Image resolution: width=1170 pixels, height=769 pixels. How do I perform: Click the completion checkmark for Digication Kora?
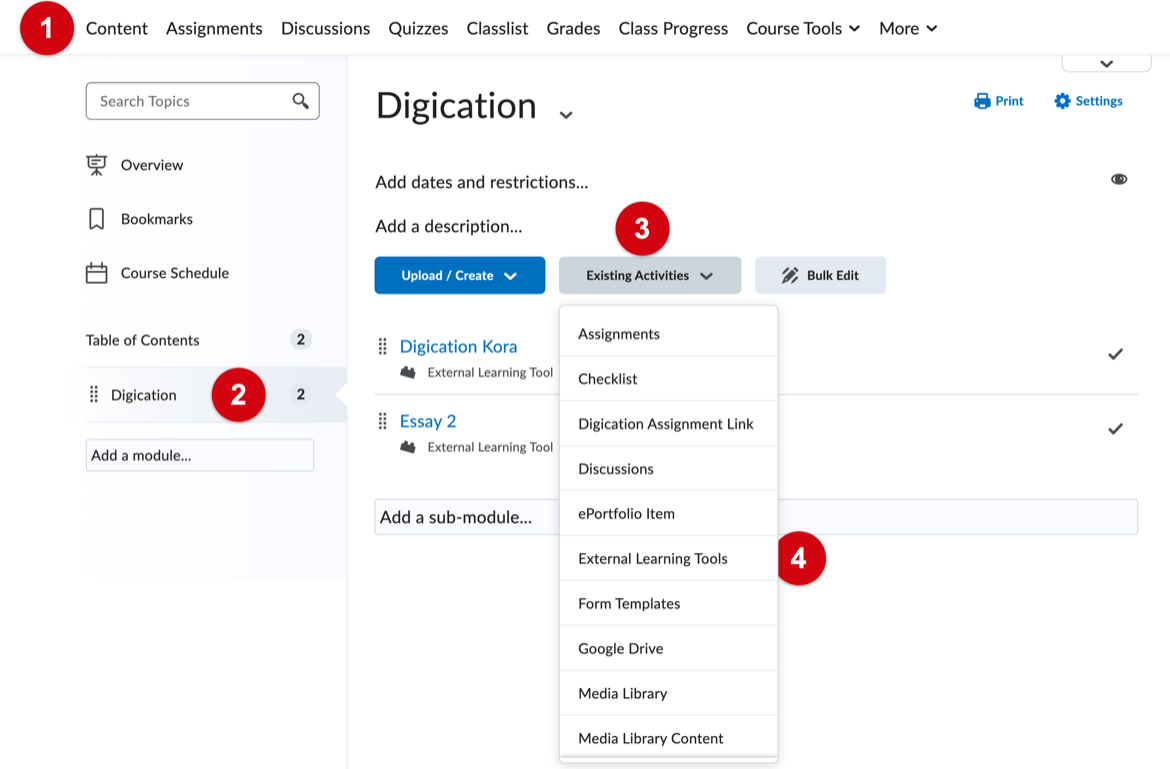click(1116, 354)
